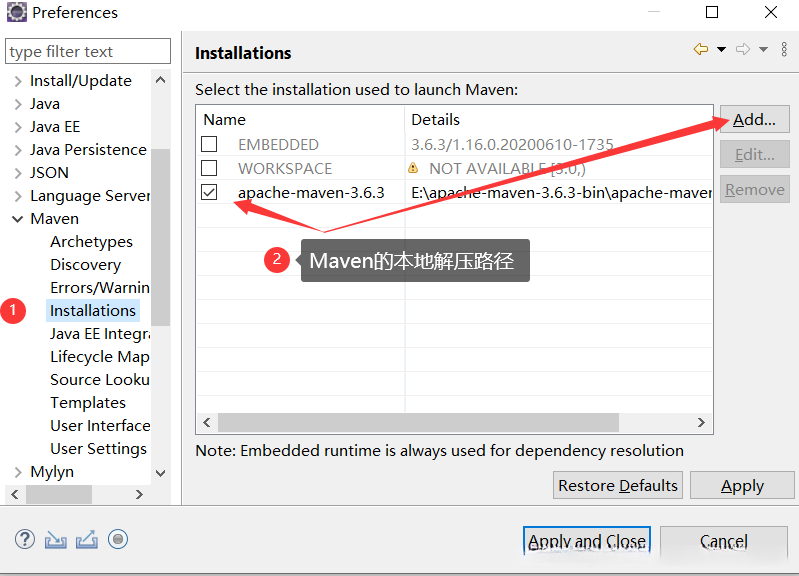Image resolution: width=799 pixels, height=576 pixels.
Task: Open Source Lookup page
Action: coord(100,379)
